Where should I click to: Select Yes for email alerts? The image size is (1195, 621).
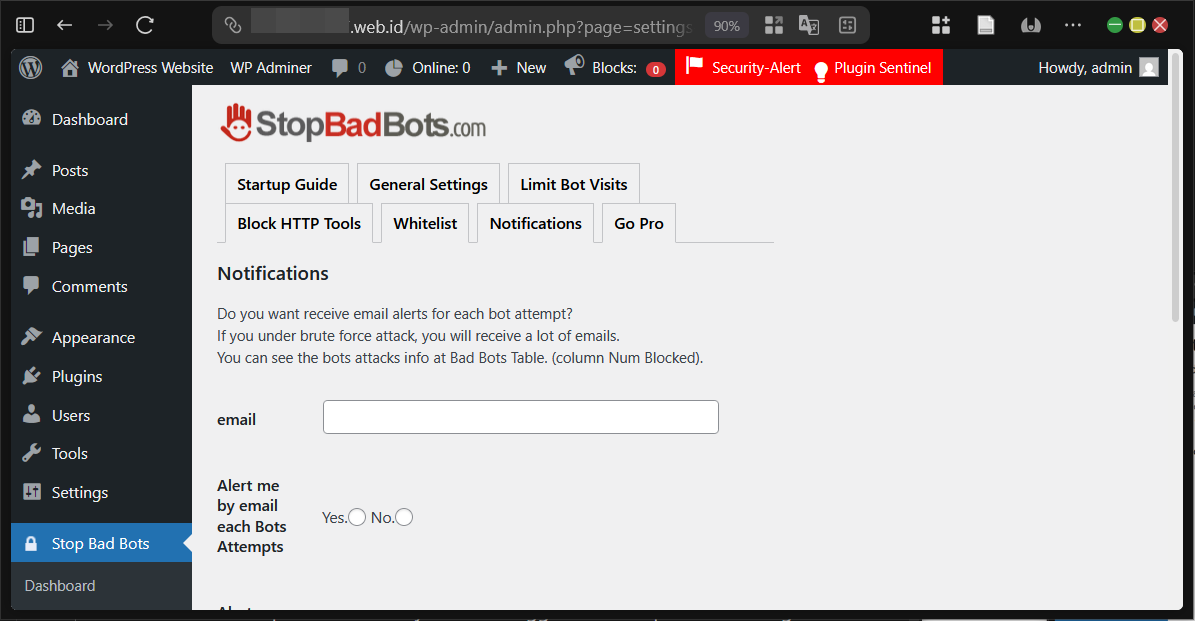pos(357,517)
